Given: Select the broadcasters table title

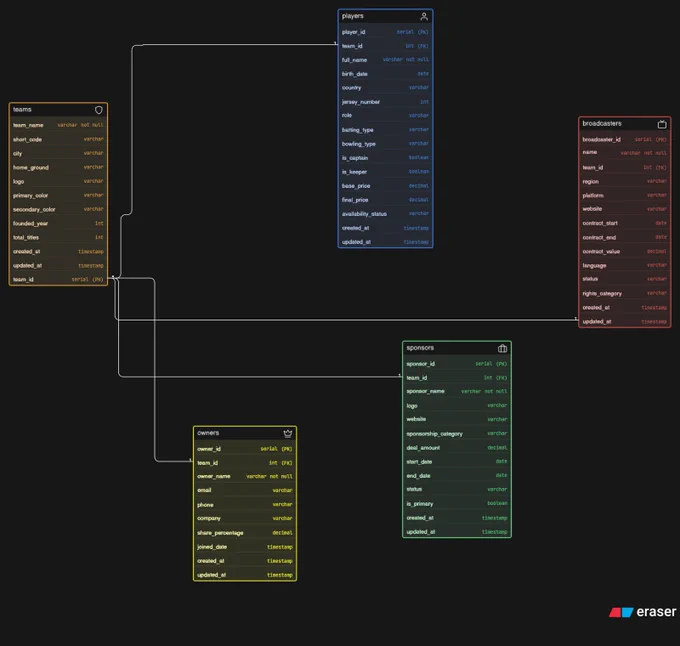Looking at the screenshot, I should click(602, 124).
